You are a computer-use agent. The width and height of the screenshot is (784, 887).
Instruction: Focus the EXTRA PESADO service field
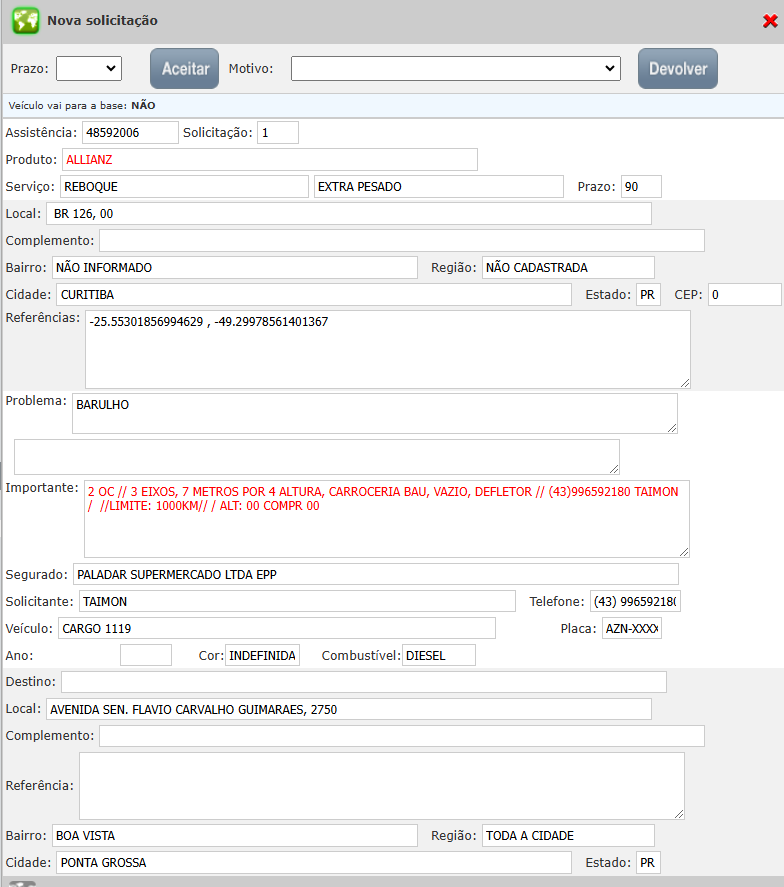[438, 187]
